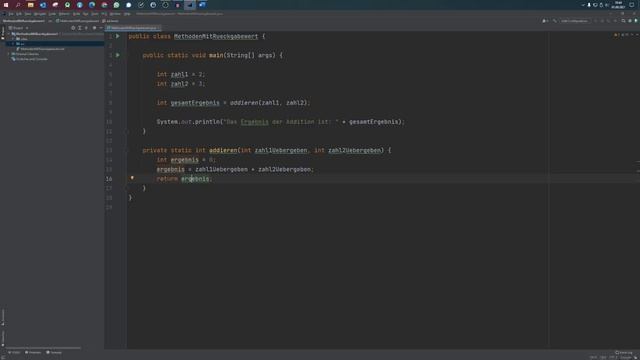This screenshot has height=360, width=640.
Task: Select opened file in Project panel (locate icon)
Action: (73, 28)
